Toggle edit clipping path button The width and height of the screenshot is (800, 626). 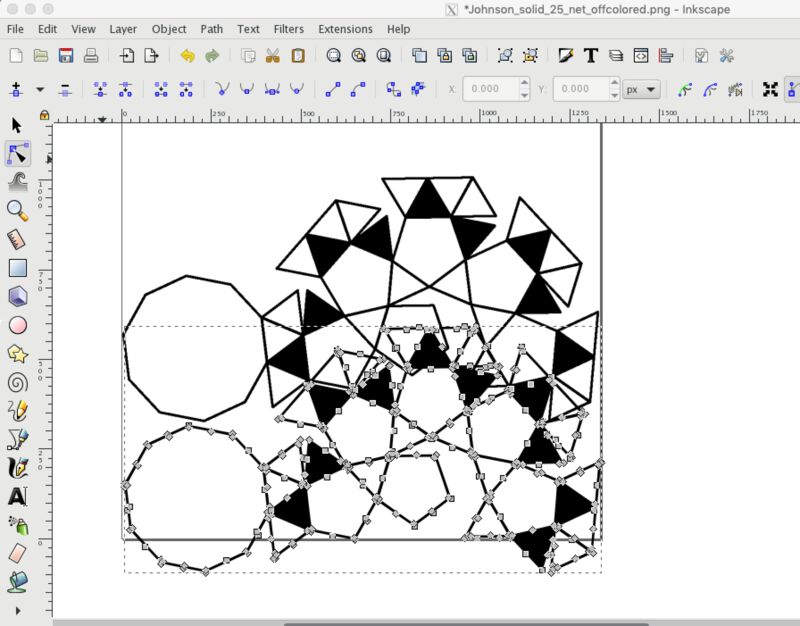(x=685, y=90)
